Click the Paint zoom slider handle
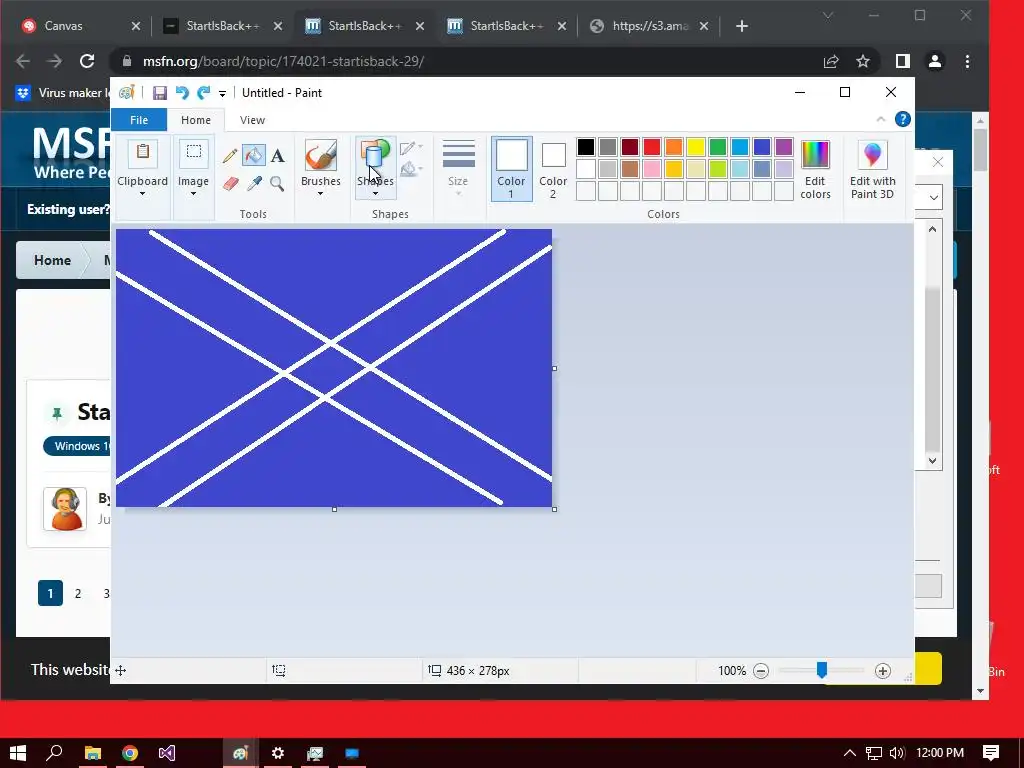1024x768 pixels. (x=822, y=670)
